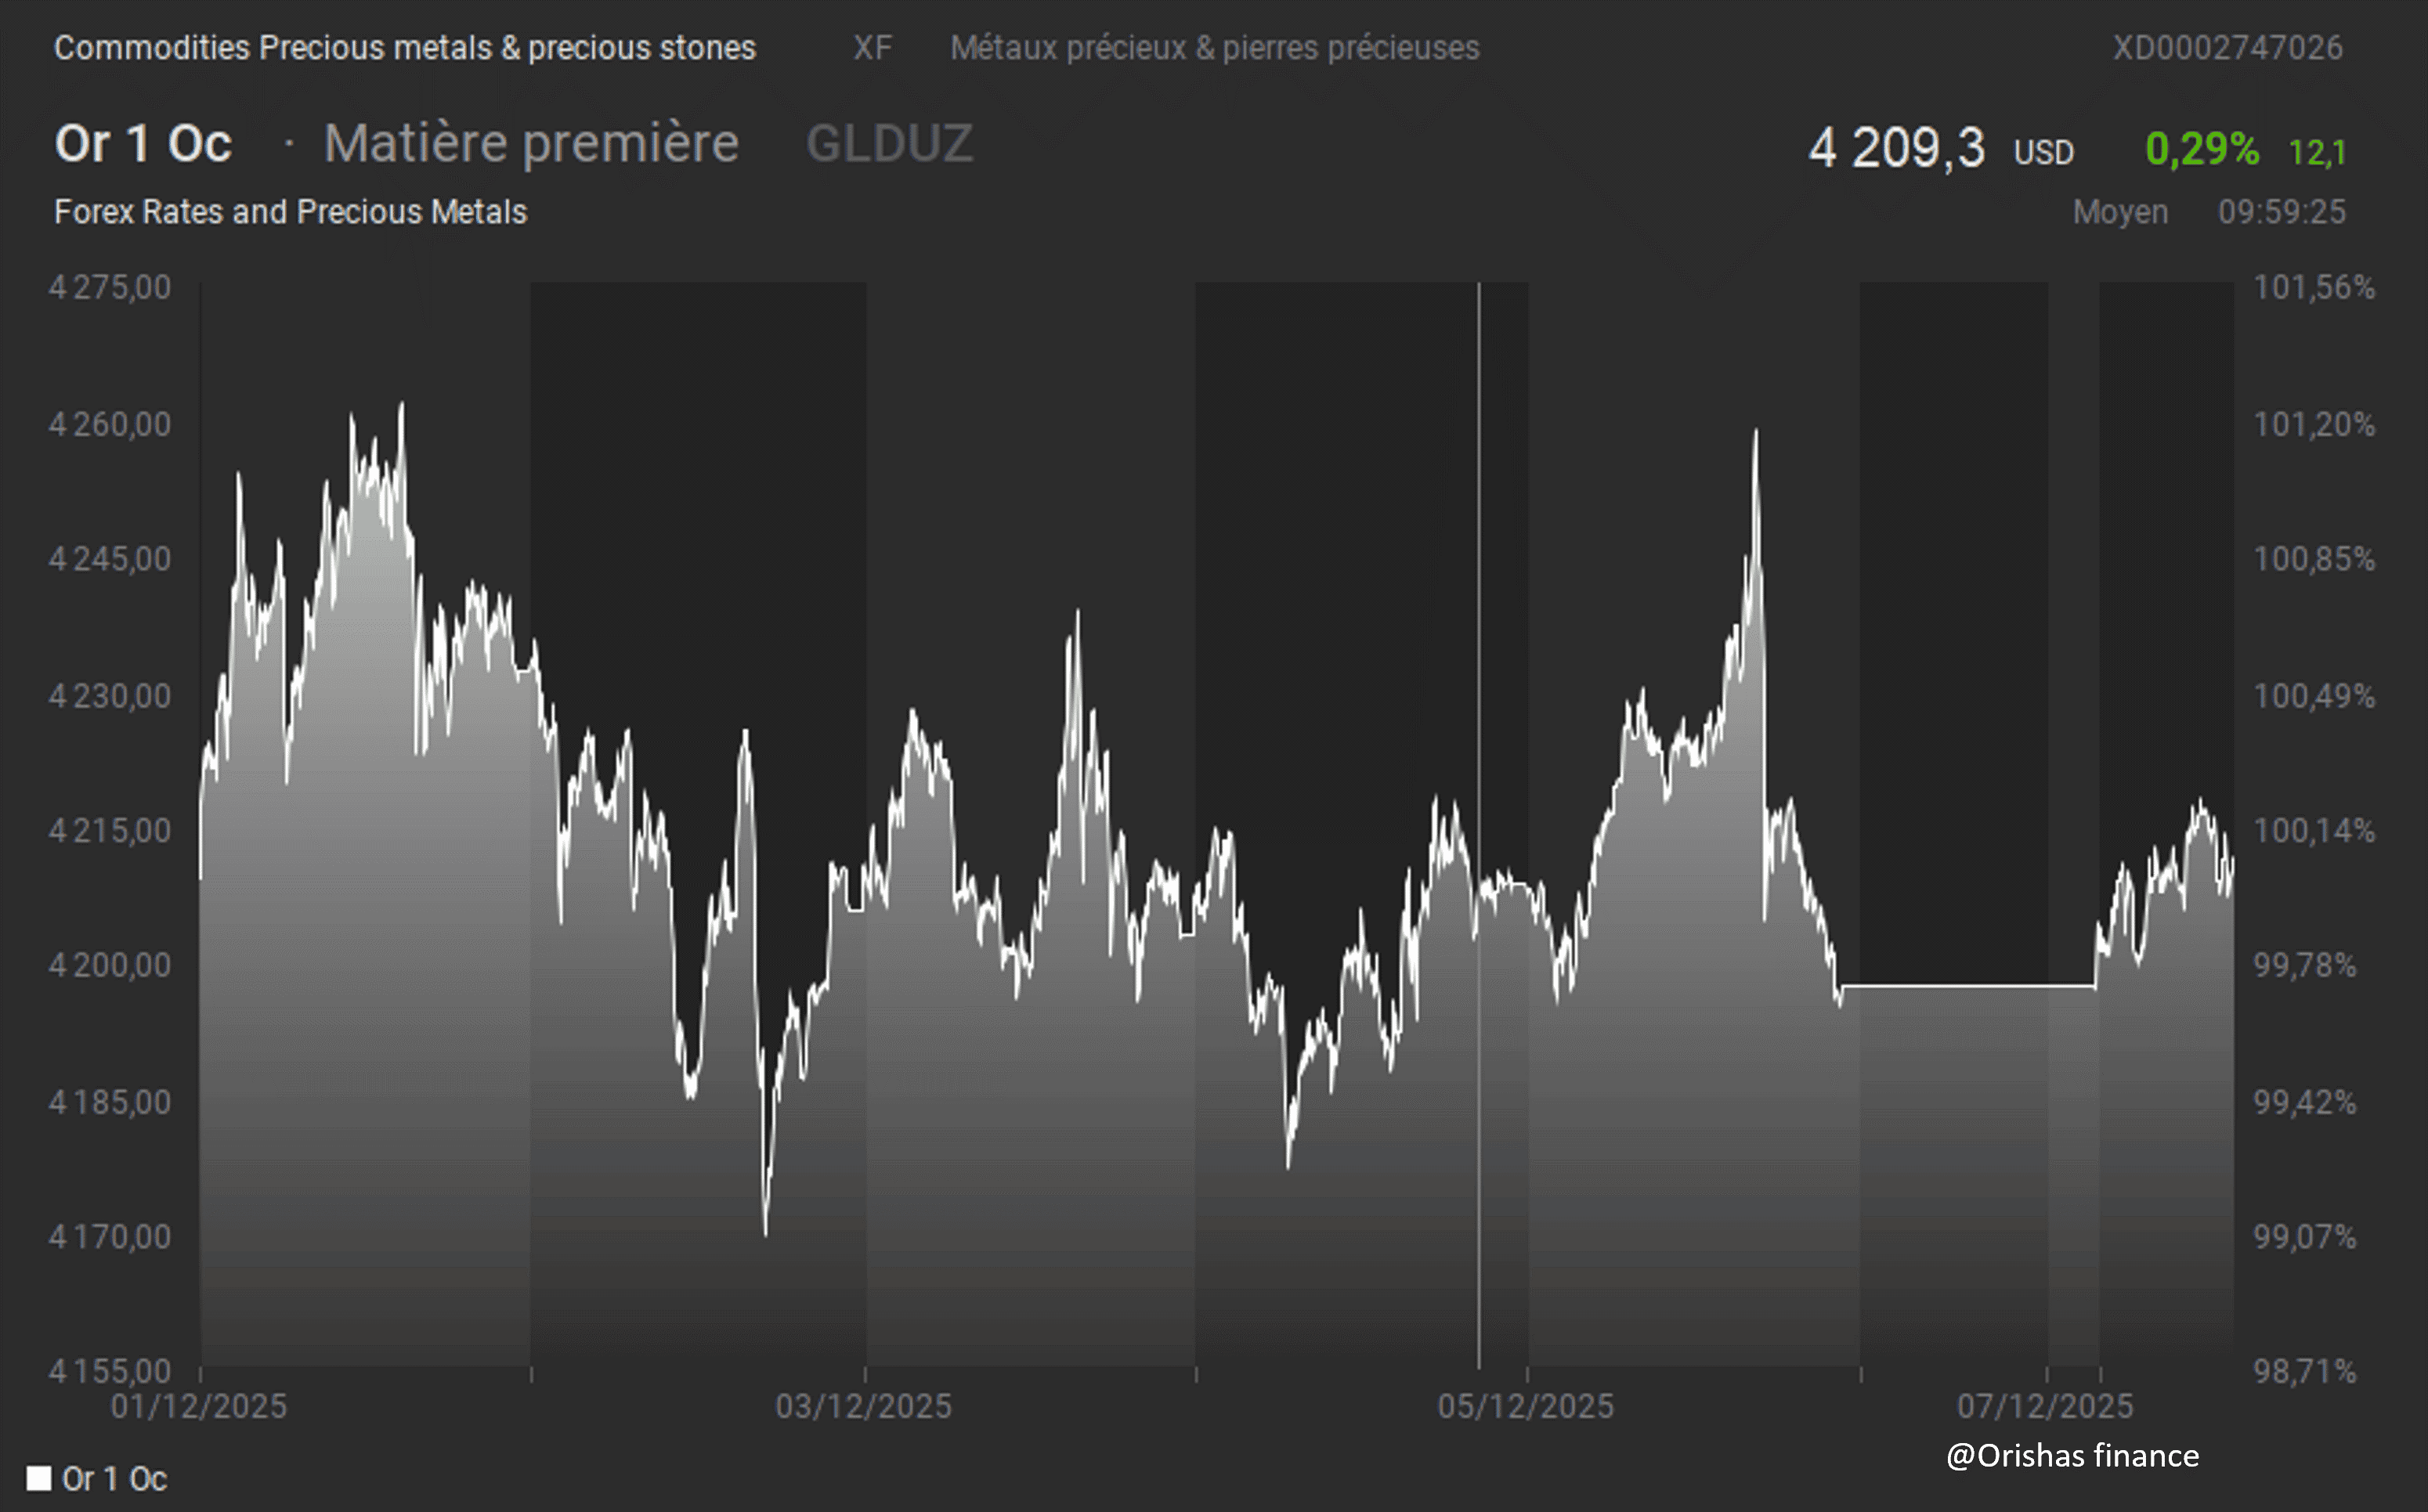
Task: Click the 12,1 absolute change value
Action: click(x=2317, y=152)
